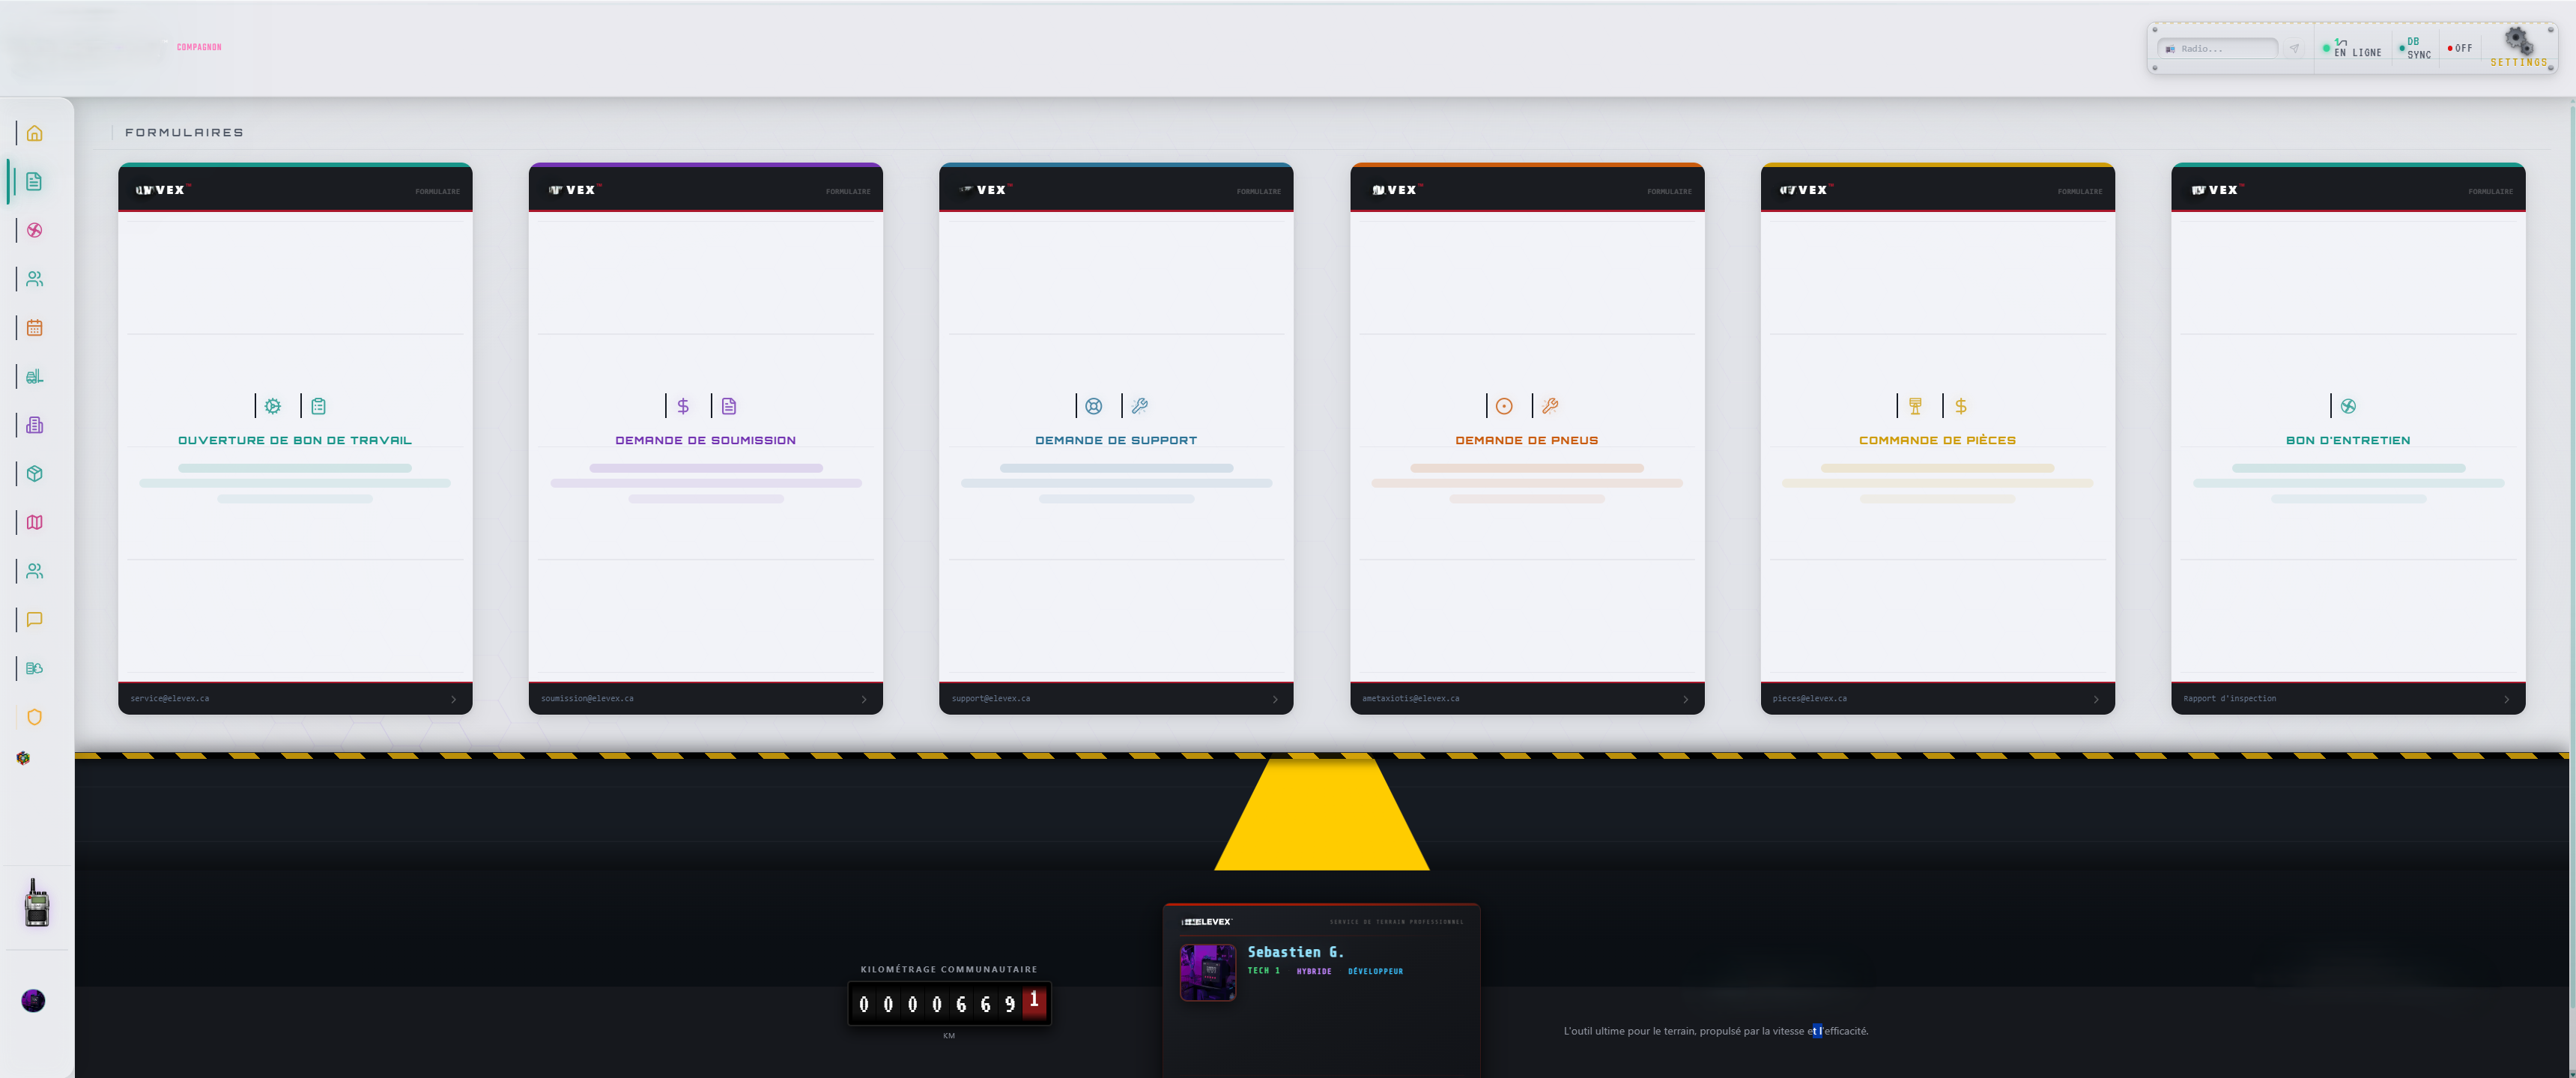Open the walkie-talkie radio icon

37,903
